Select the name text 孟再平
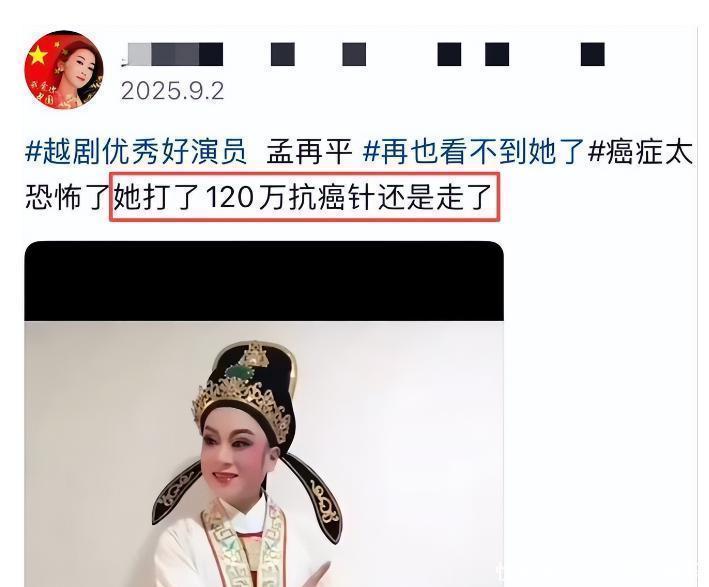Image resolution: width=709 pixels, height=587 pixels. coord(309,151)
